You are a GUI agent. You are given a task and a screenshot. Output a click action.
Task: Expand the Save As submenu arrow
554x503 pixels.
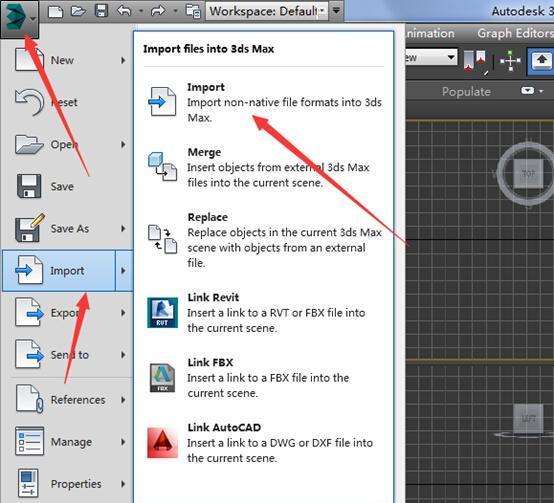(123, 229)
